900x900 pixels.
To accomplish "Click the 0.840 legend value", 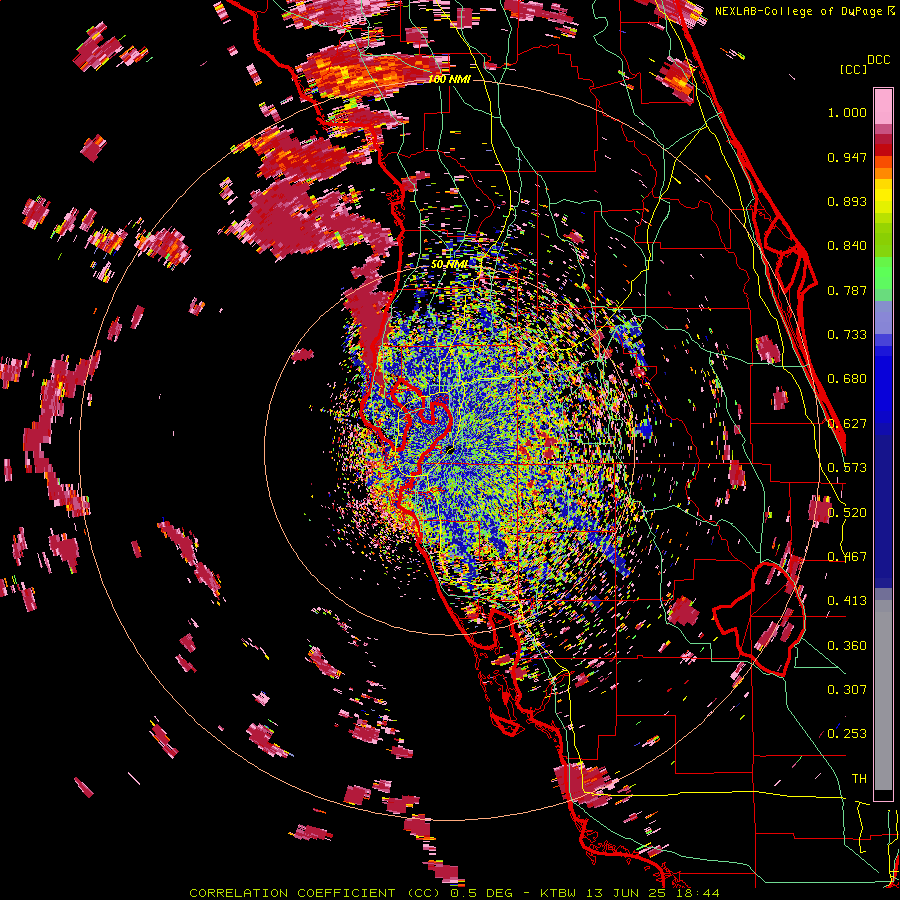I will pyautogui.click(x=847, y=246).
